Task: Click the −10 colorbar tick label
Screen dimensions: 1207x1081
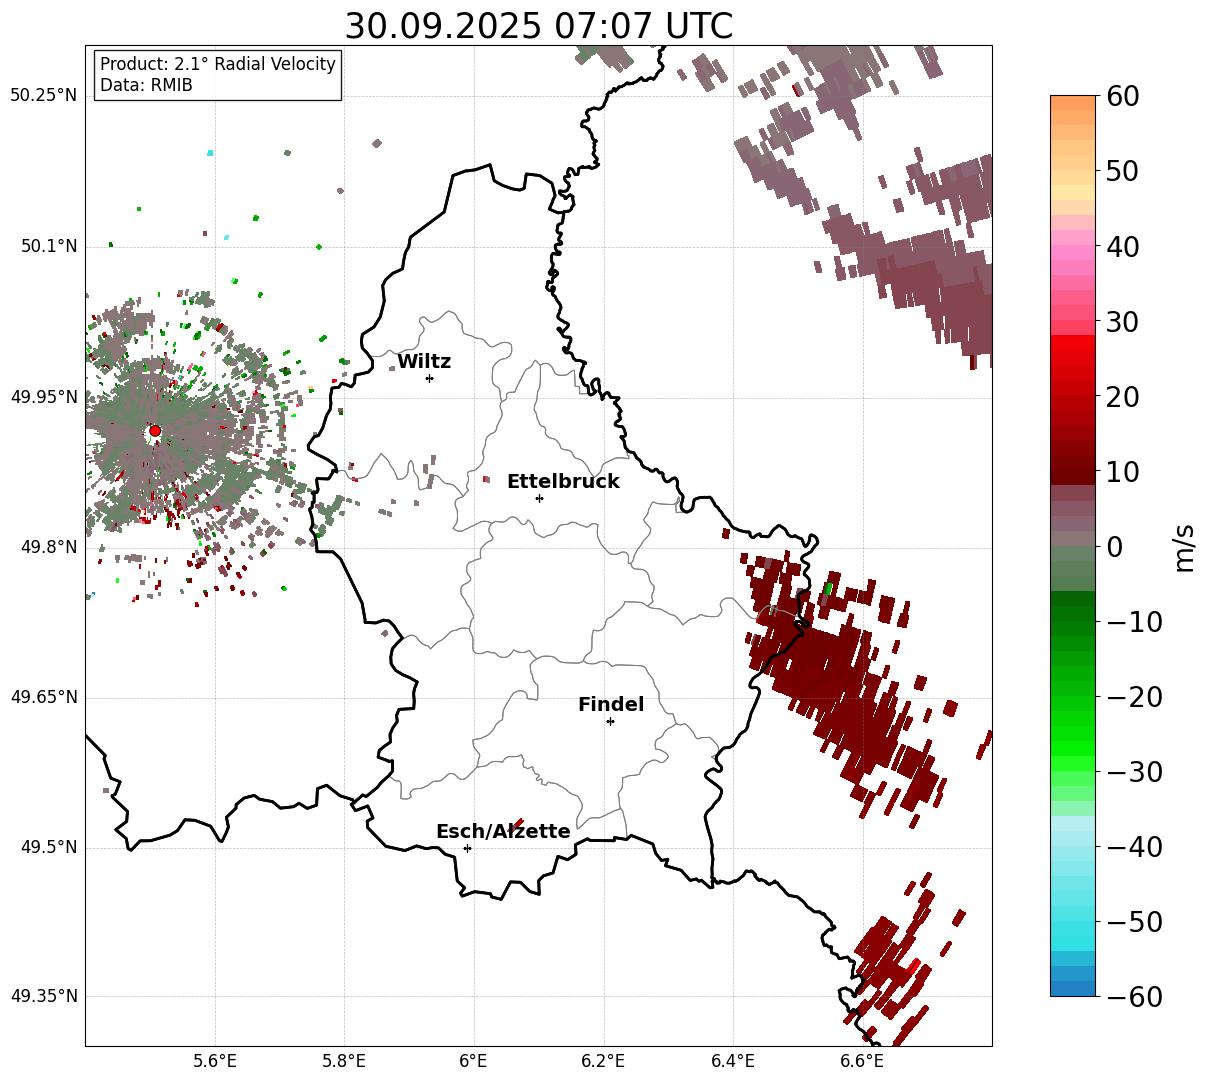Action: (x=1133, y=622)
